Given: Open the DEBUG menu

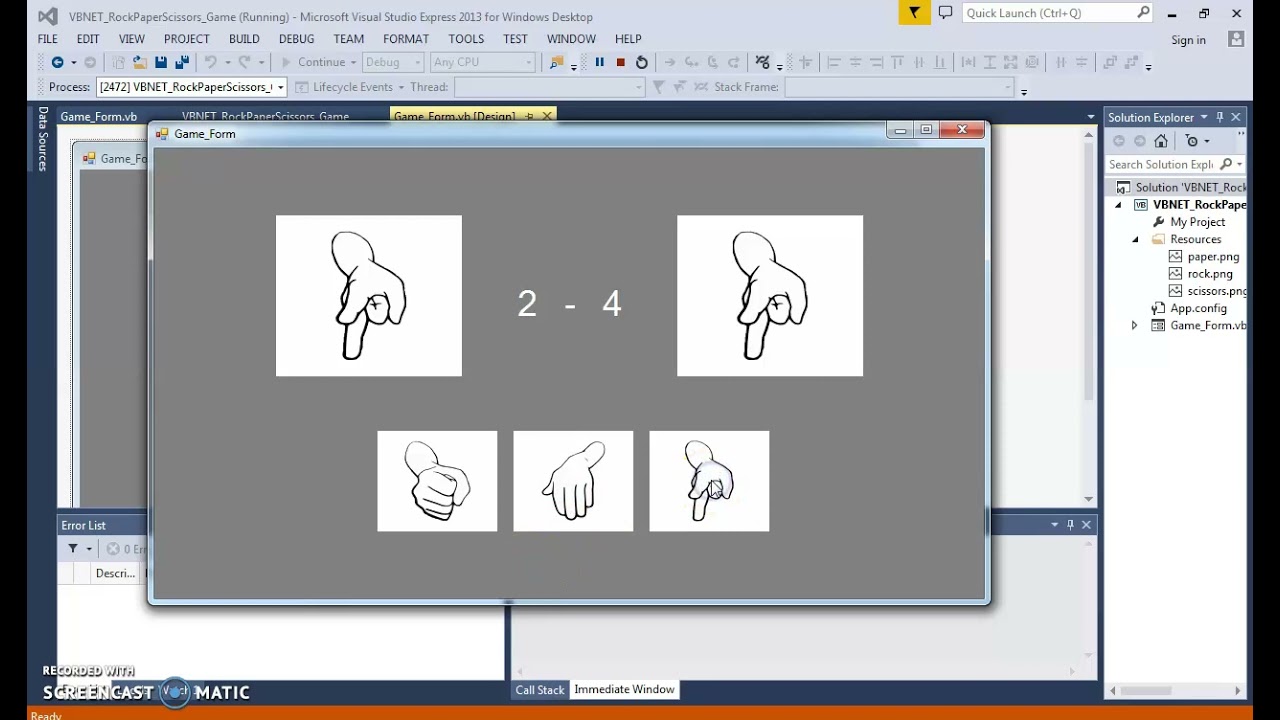Looking at the screenshot, I should click(296, 39).
